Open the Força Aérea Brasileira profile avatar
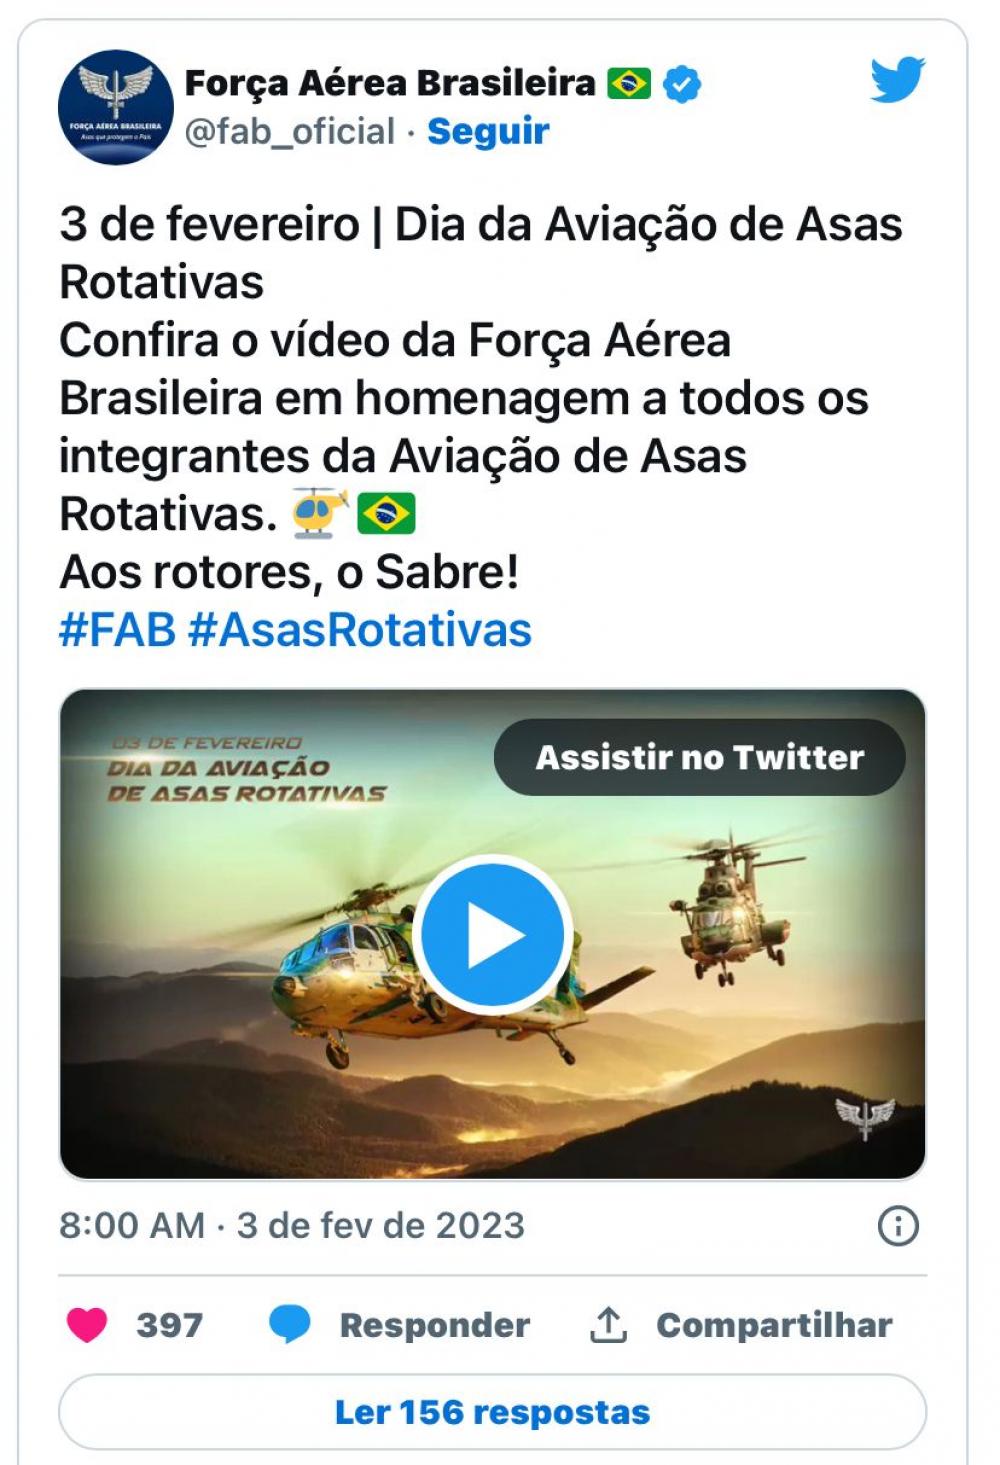The image size is (1000, 1465). coord(116,107)
